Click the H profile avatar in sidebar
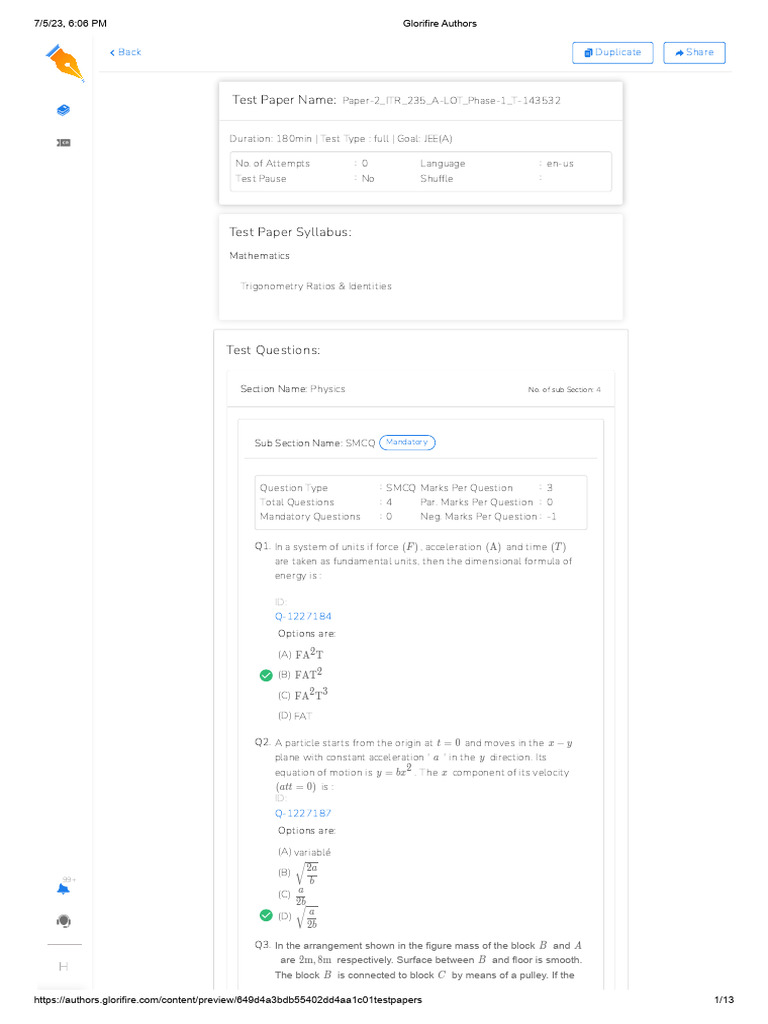 coord(64,966)
